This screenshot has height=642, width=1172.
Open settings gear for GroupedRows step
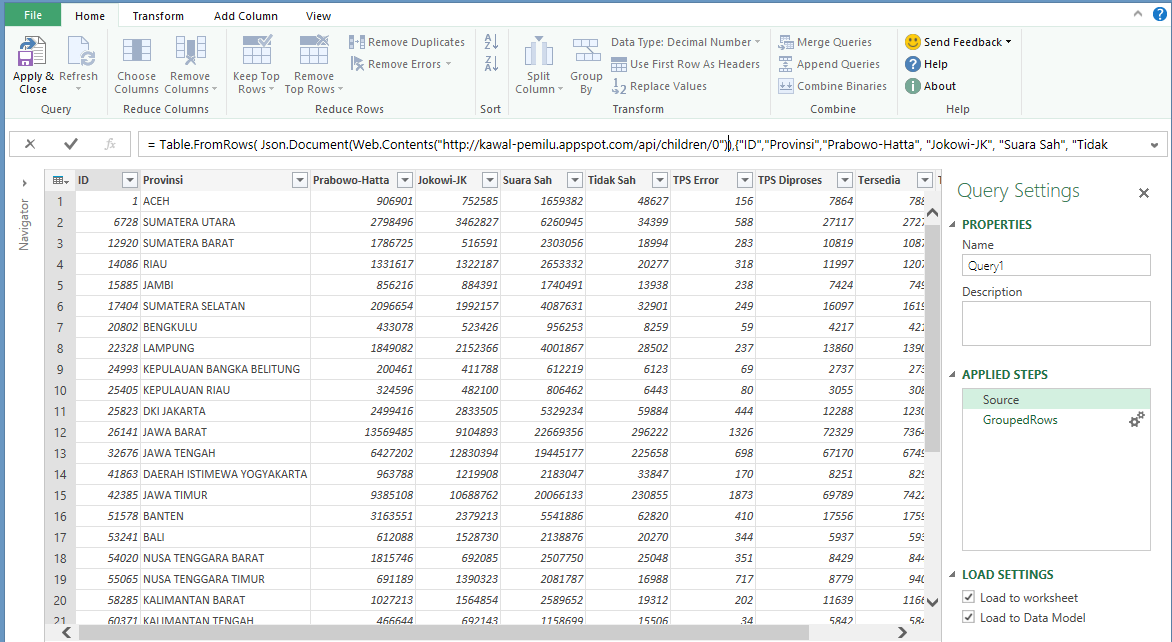click(x=1136, y=420)
